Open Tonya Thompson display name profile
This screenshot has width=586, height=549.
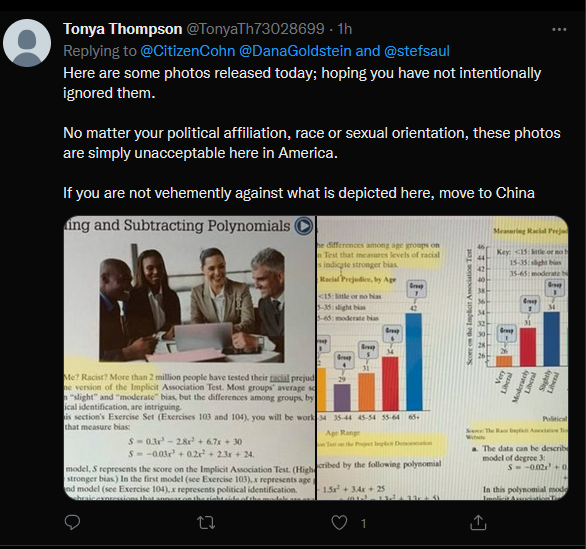(123, 29)
